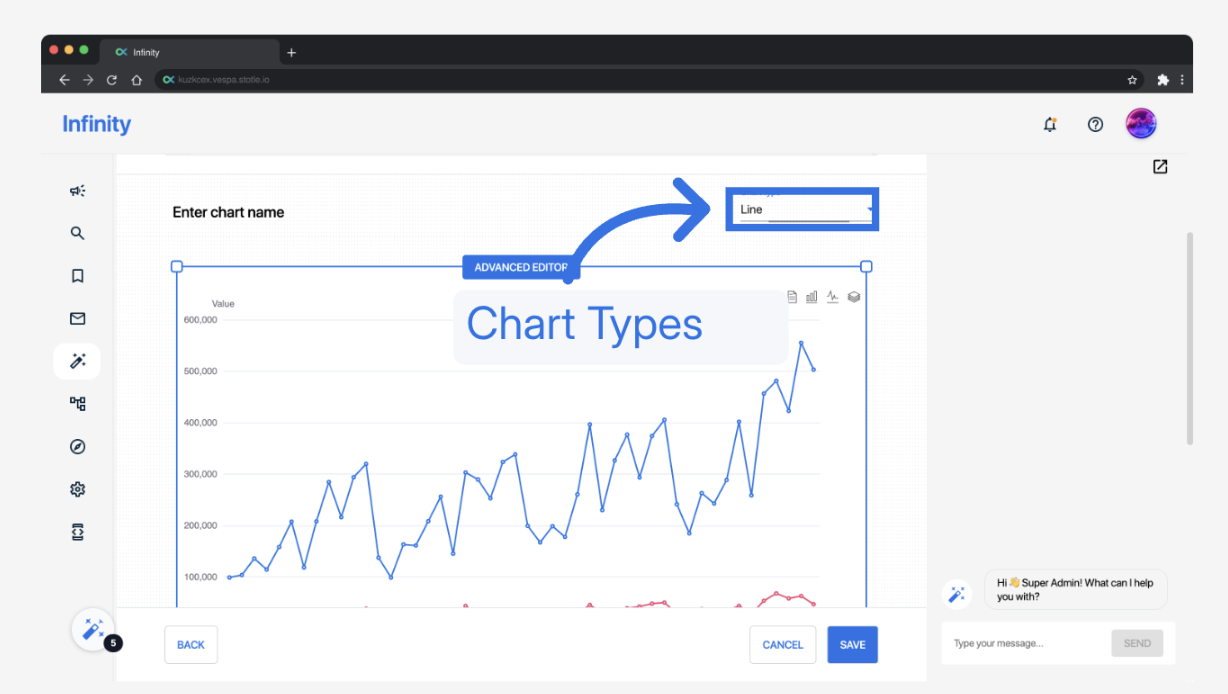Switch chart to bar chart view

pyautogui.click(x=812, y=297)
